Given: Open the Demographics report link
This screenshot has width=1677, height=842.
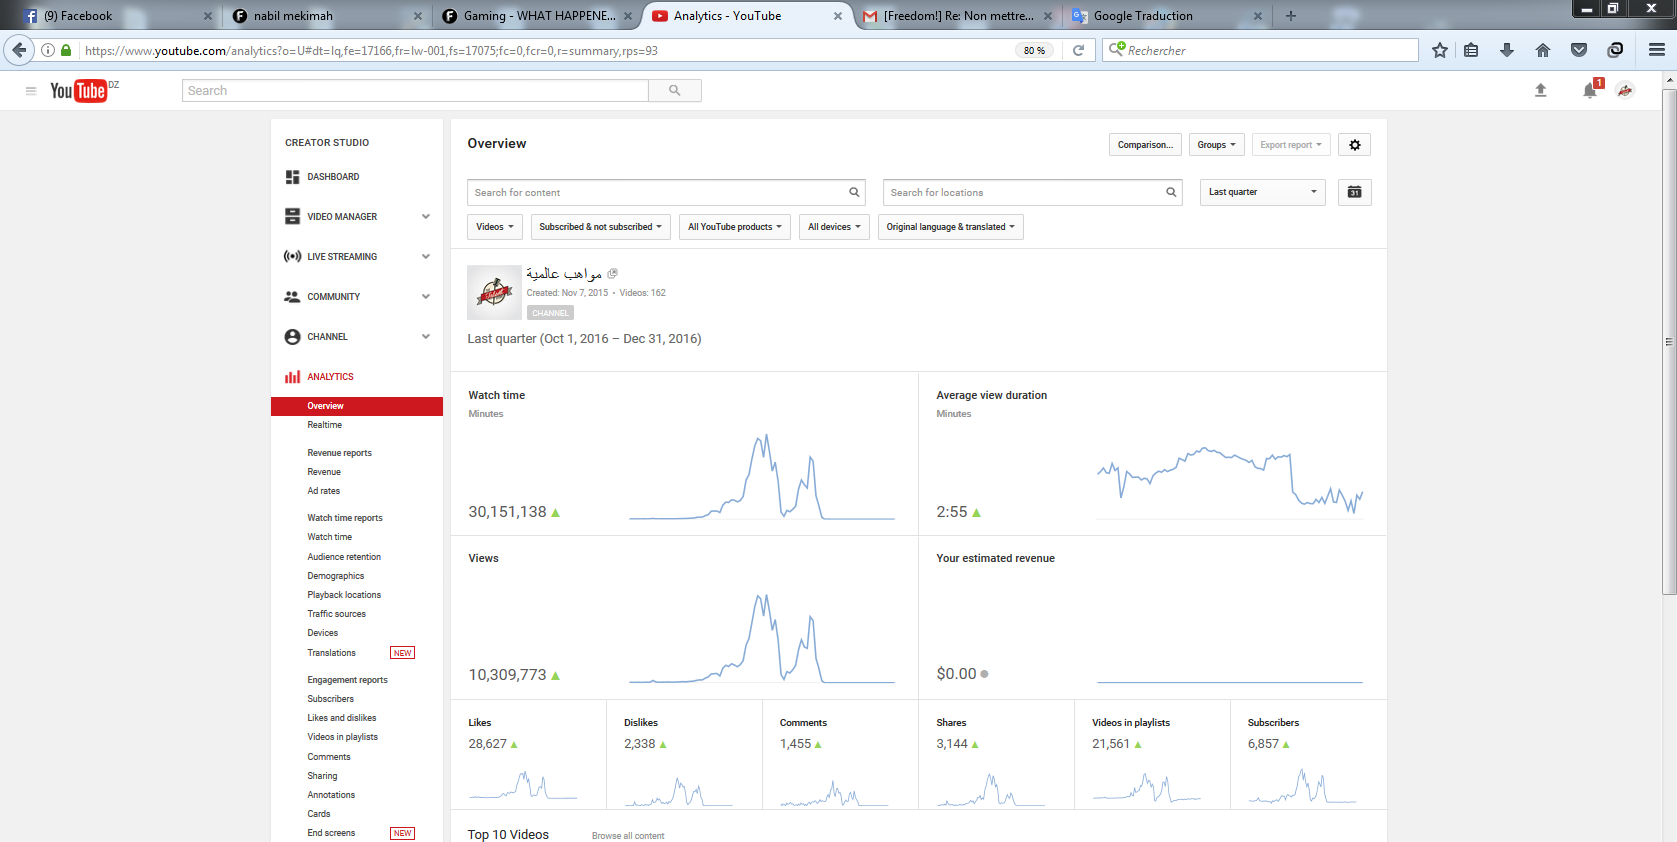Looking at the screenshot, I should 335,576.
